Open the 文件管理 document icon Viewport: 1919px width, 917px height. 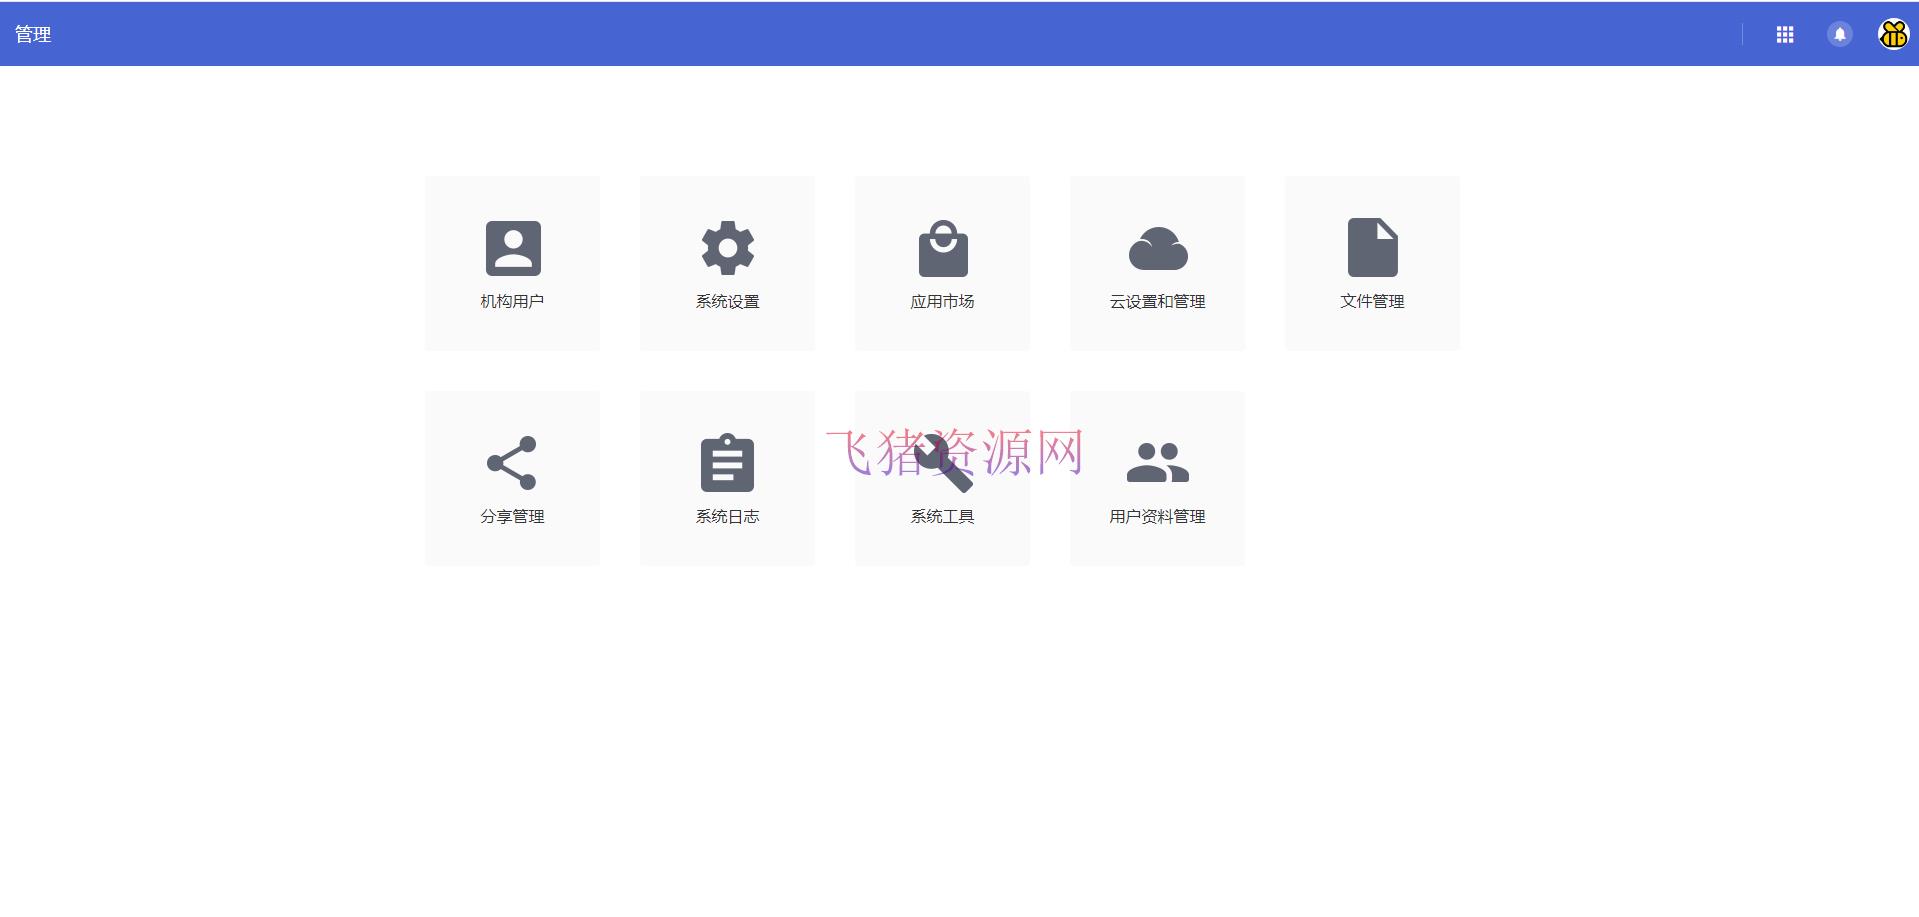click(1372, 247)
